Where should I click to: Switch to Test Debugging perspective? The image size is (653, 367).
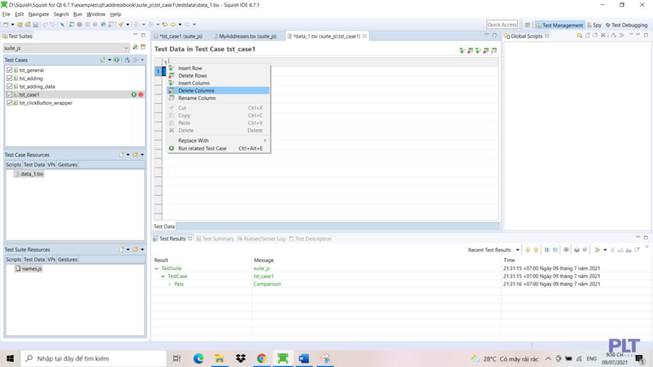626,25
